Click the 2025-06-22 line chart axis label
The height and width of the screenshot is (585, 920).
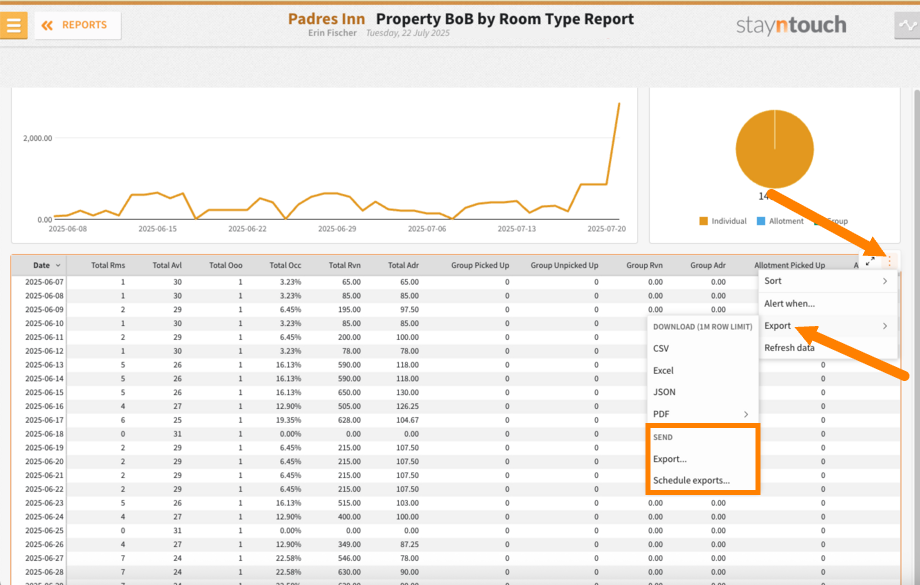(x=247, y=229)
